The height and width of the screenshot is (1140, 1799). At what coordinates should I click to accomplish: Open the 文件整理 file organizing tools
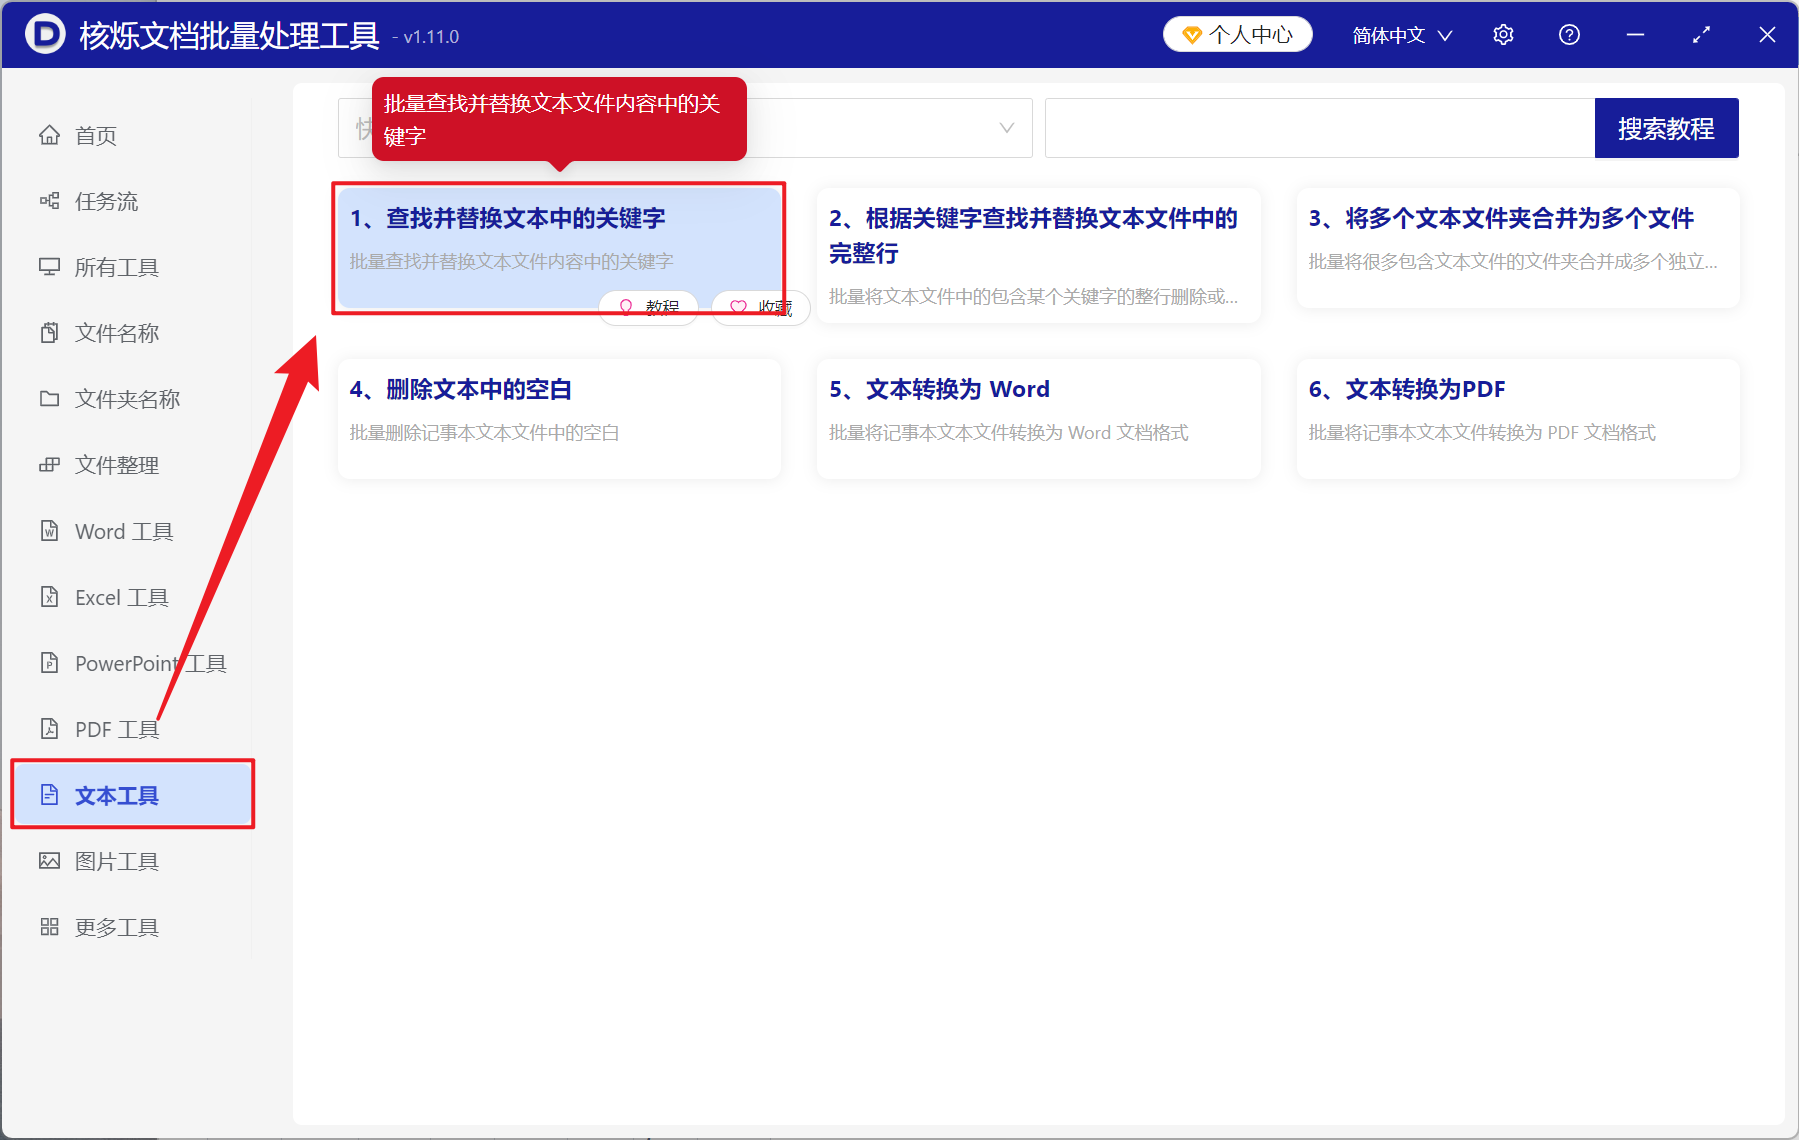point(115,464)
